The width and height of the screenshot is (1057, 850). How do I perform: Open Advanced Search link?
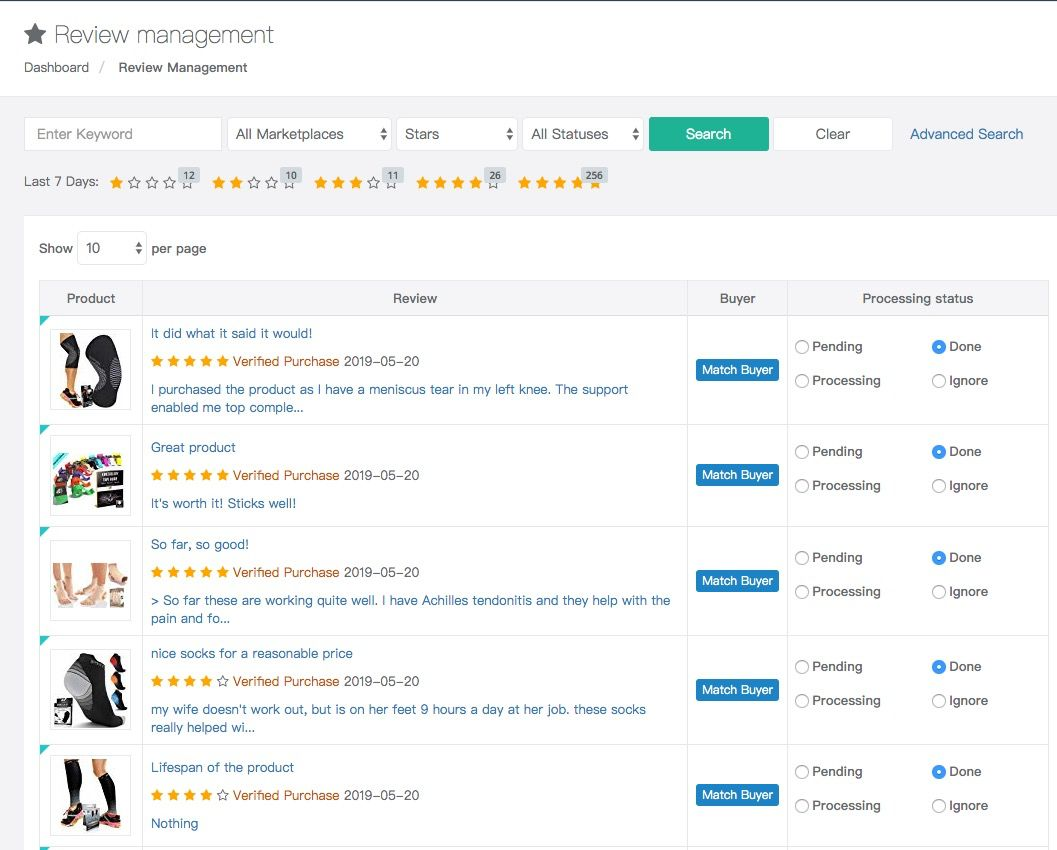pos(966,134)
